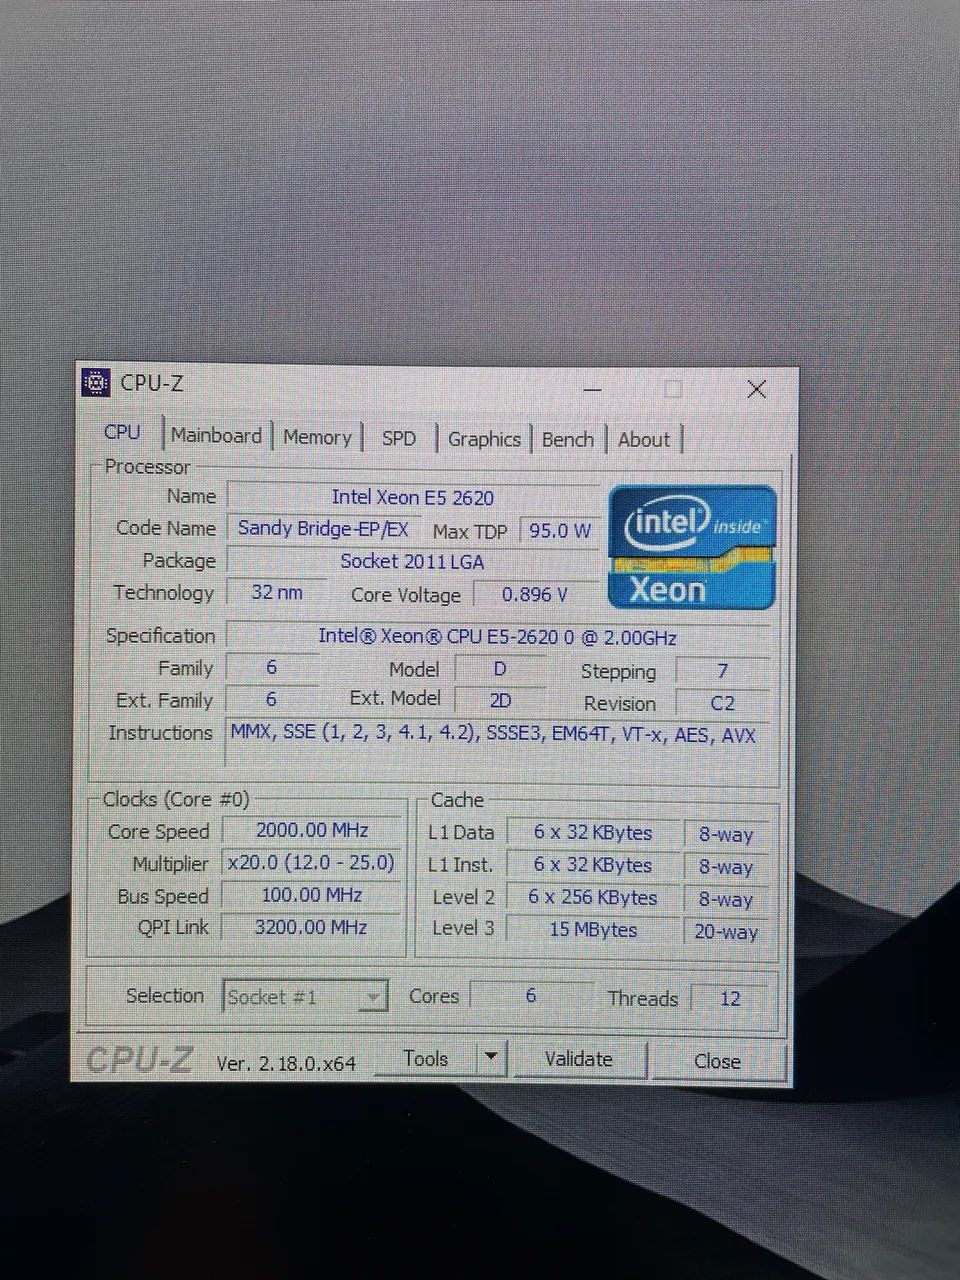The height and width of the screenshot is (1280, 960).
Task: Open the Bench tab
Action: (568, 439)
